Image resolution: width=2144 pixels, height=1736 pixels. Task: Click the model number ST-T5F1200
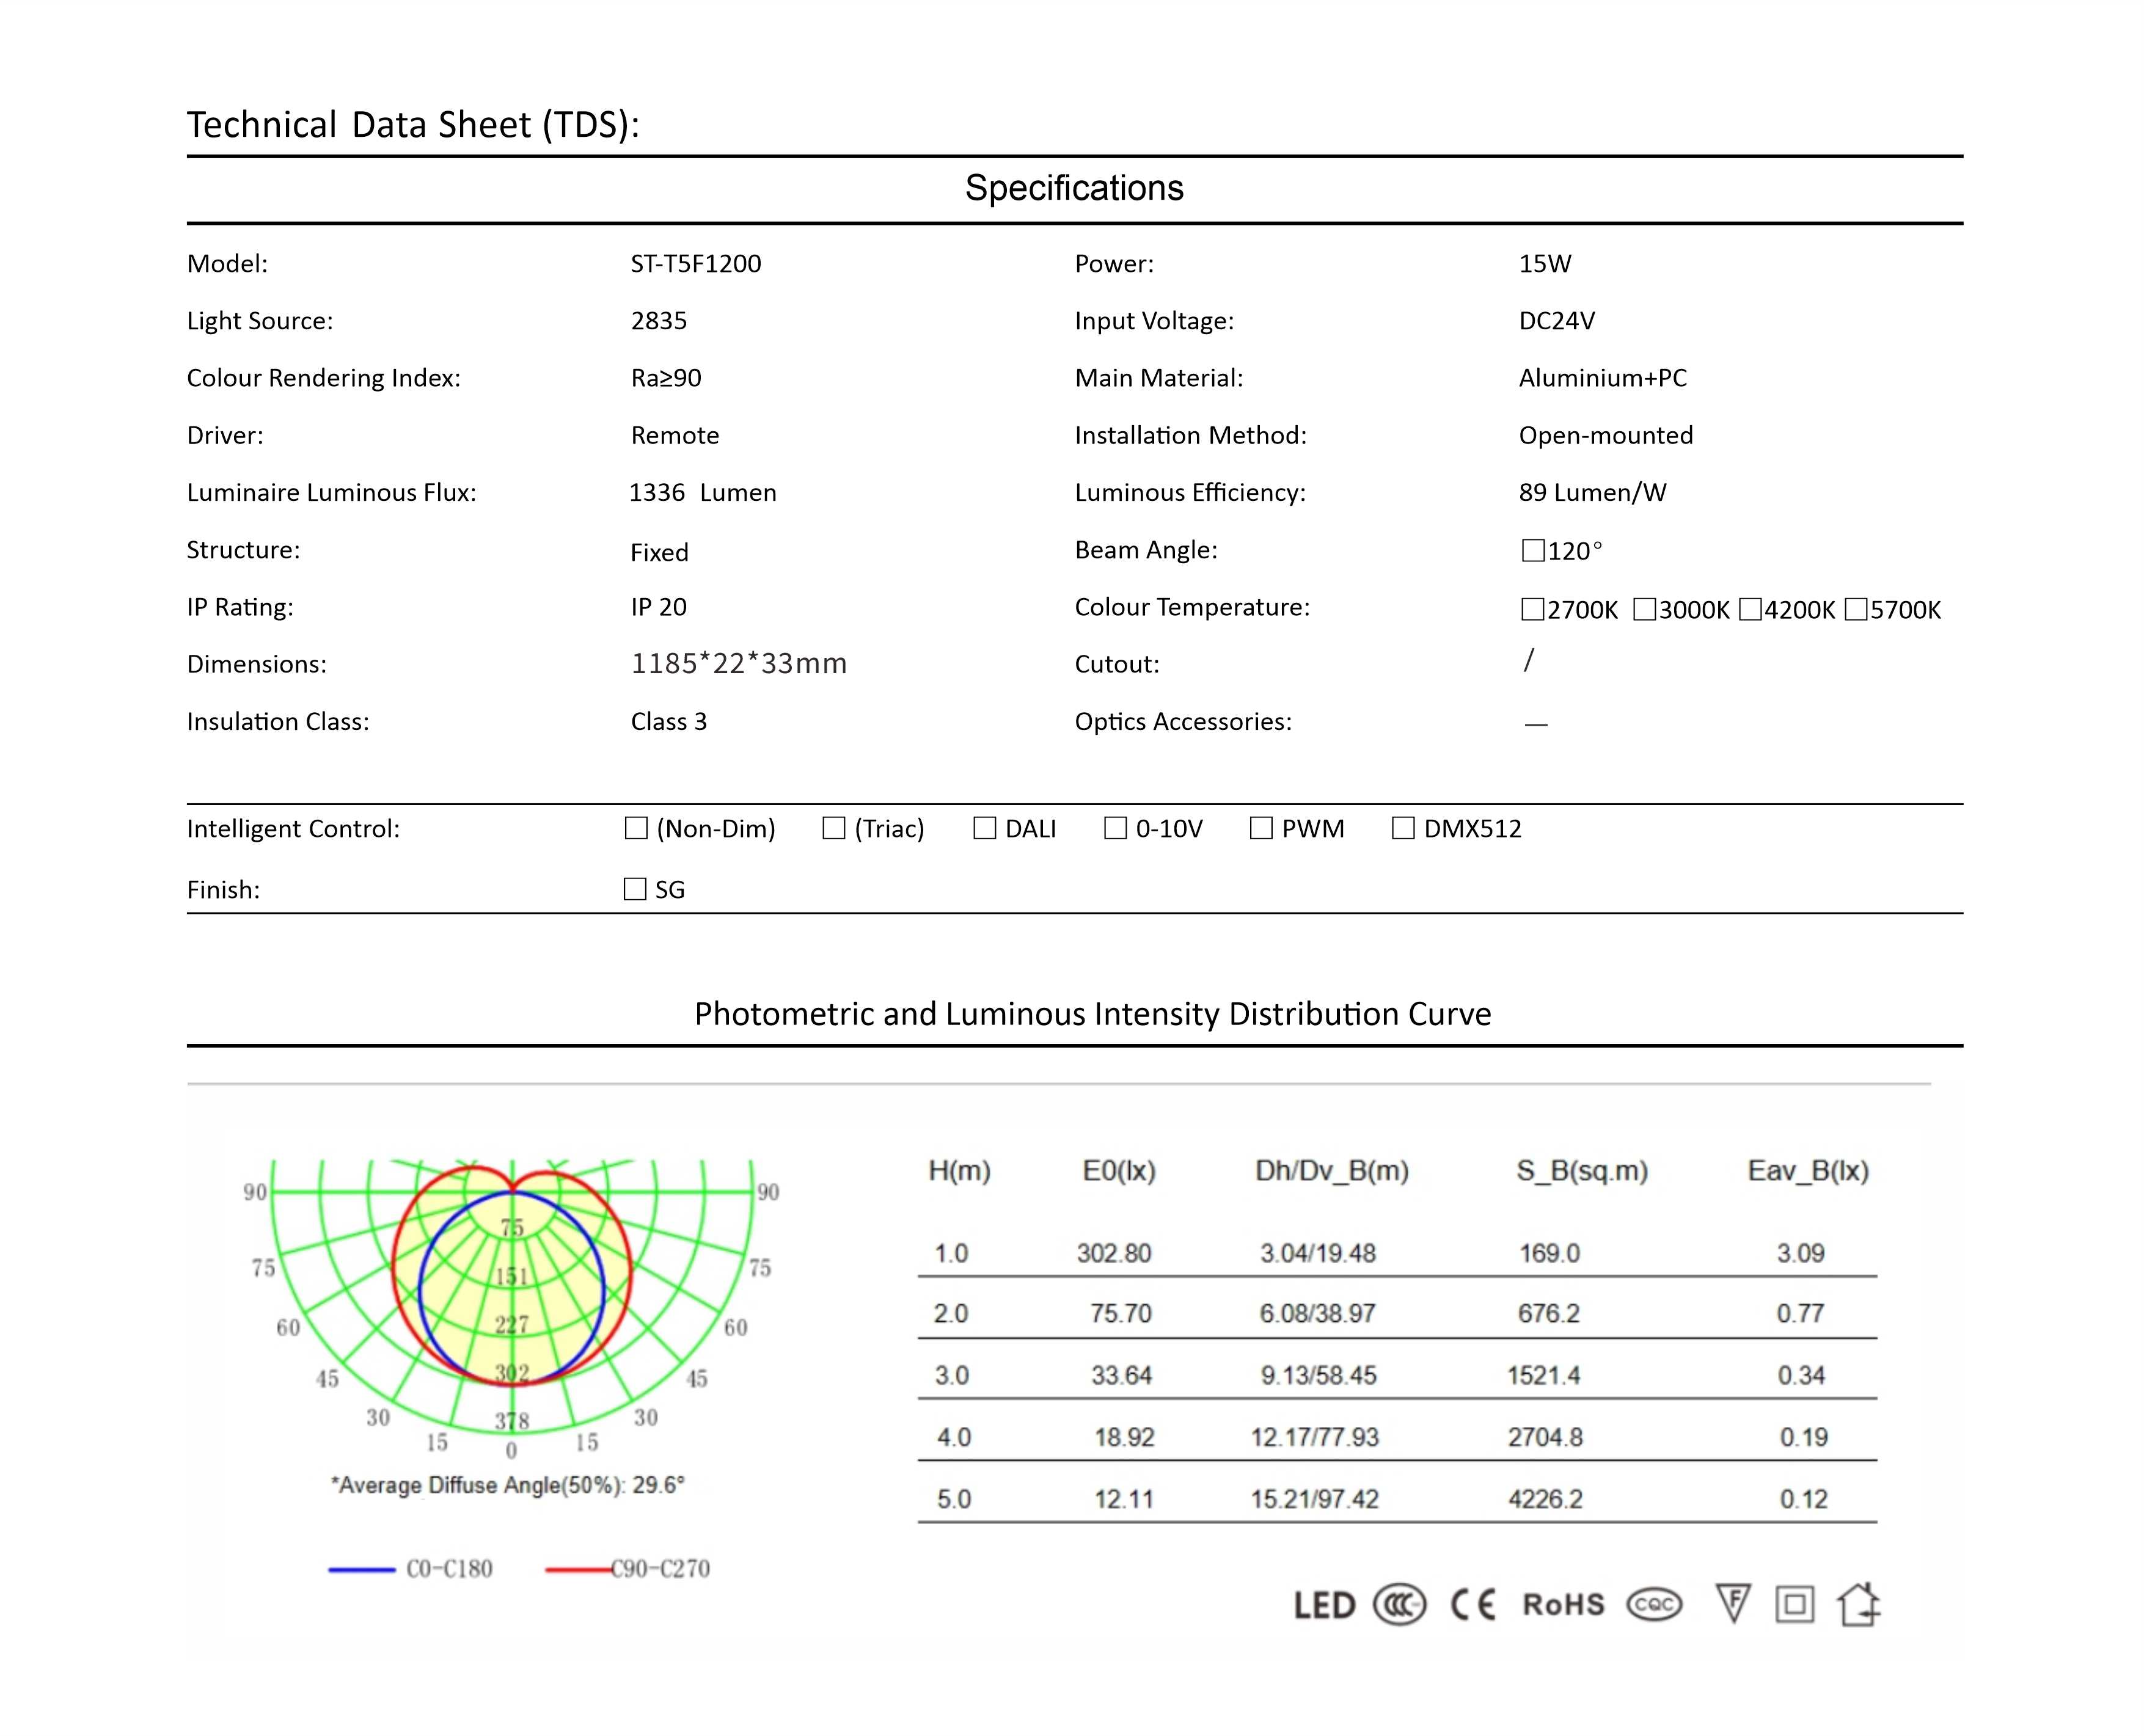(696, 264)
